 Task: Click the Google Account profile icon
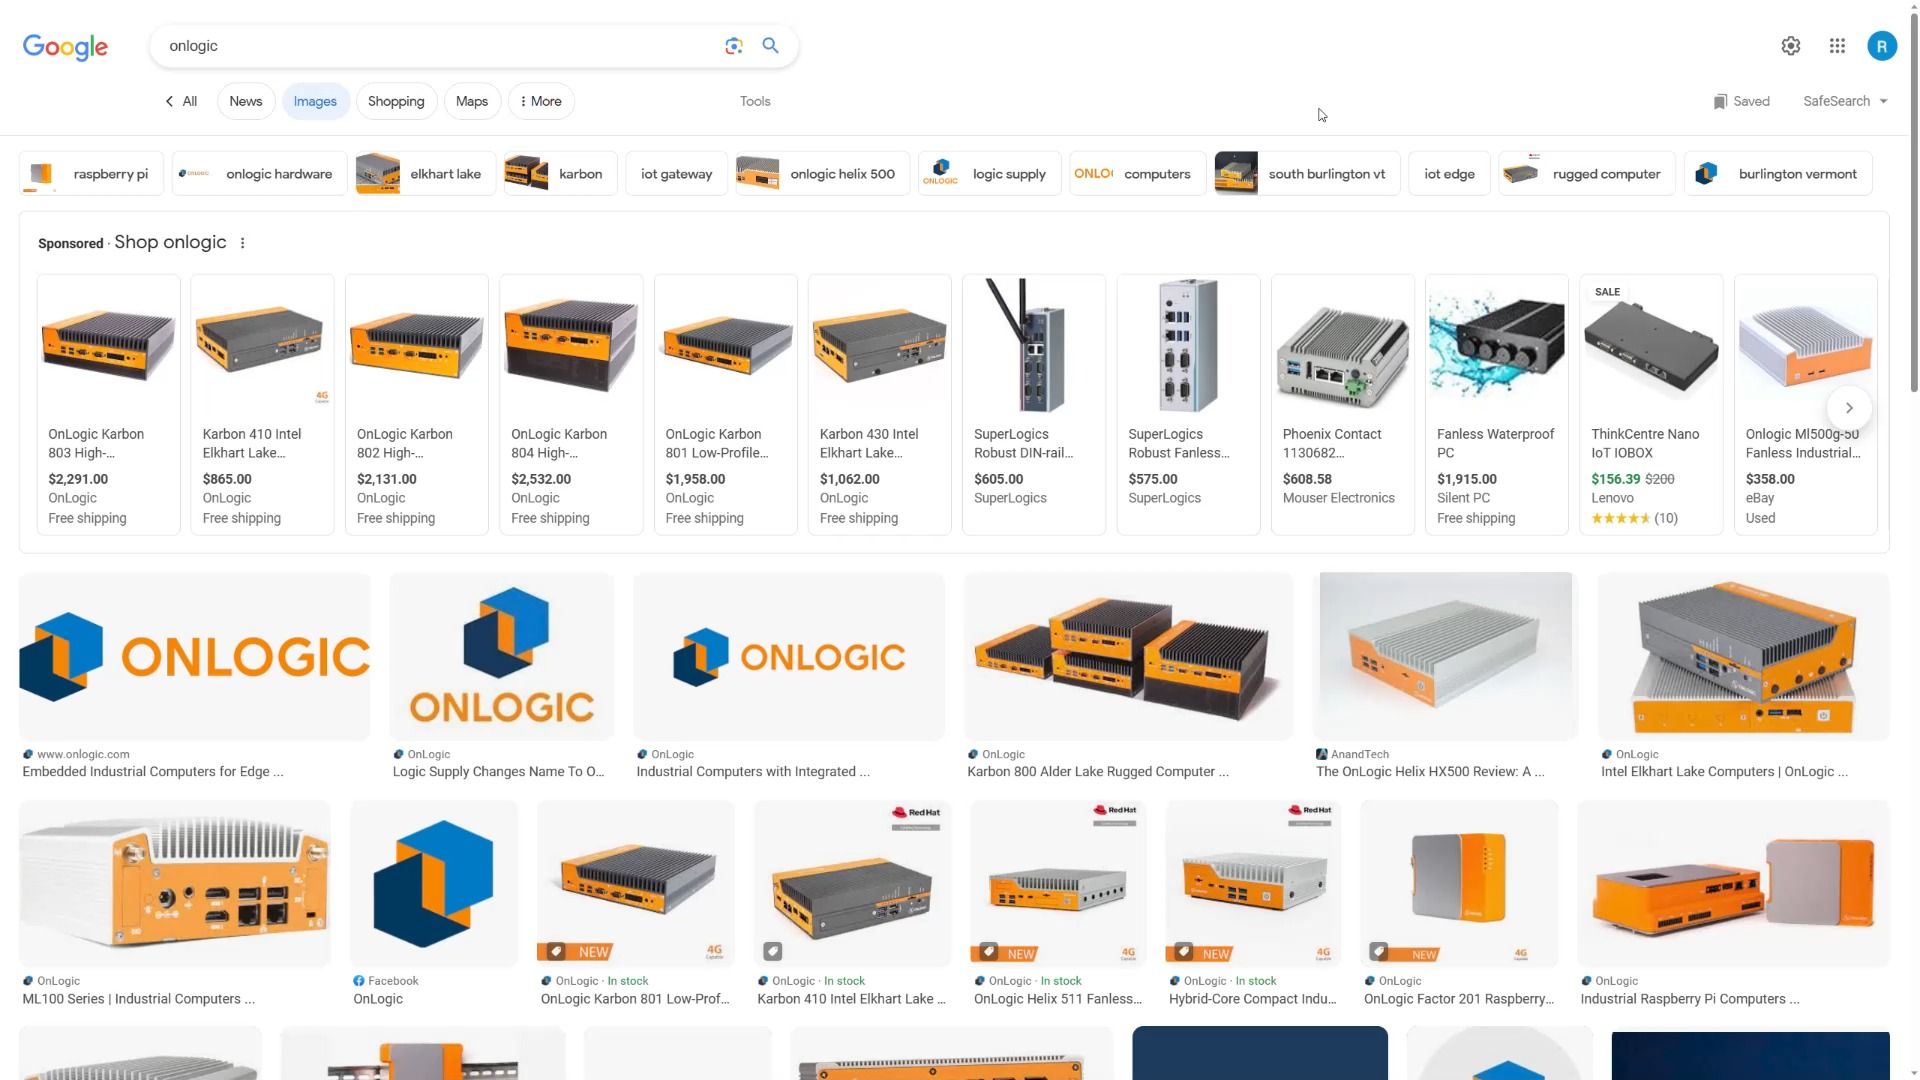tap(1884, 46)
